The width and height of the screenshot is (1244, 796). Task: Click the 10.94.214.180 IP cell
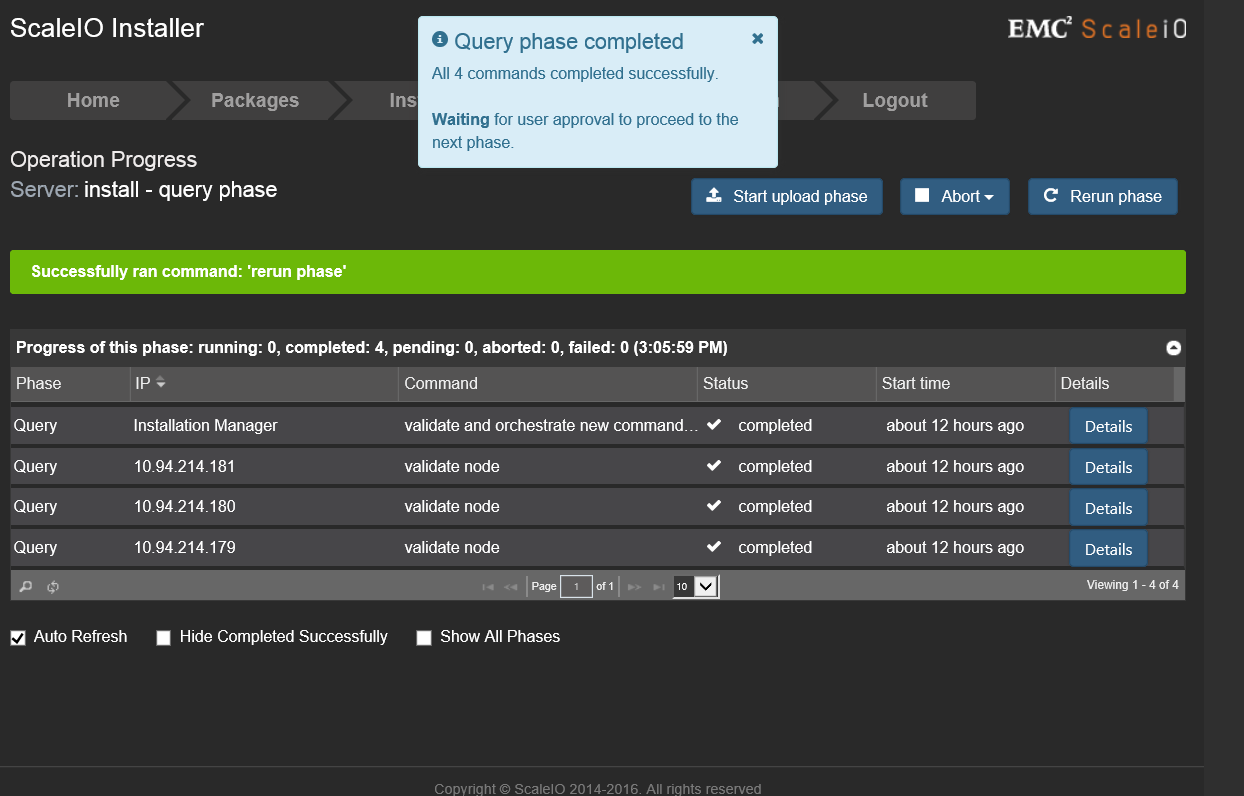[185, 506]
